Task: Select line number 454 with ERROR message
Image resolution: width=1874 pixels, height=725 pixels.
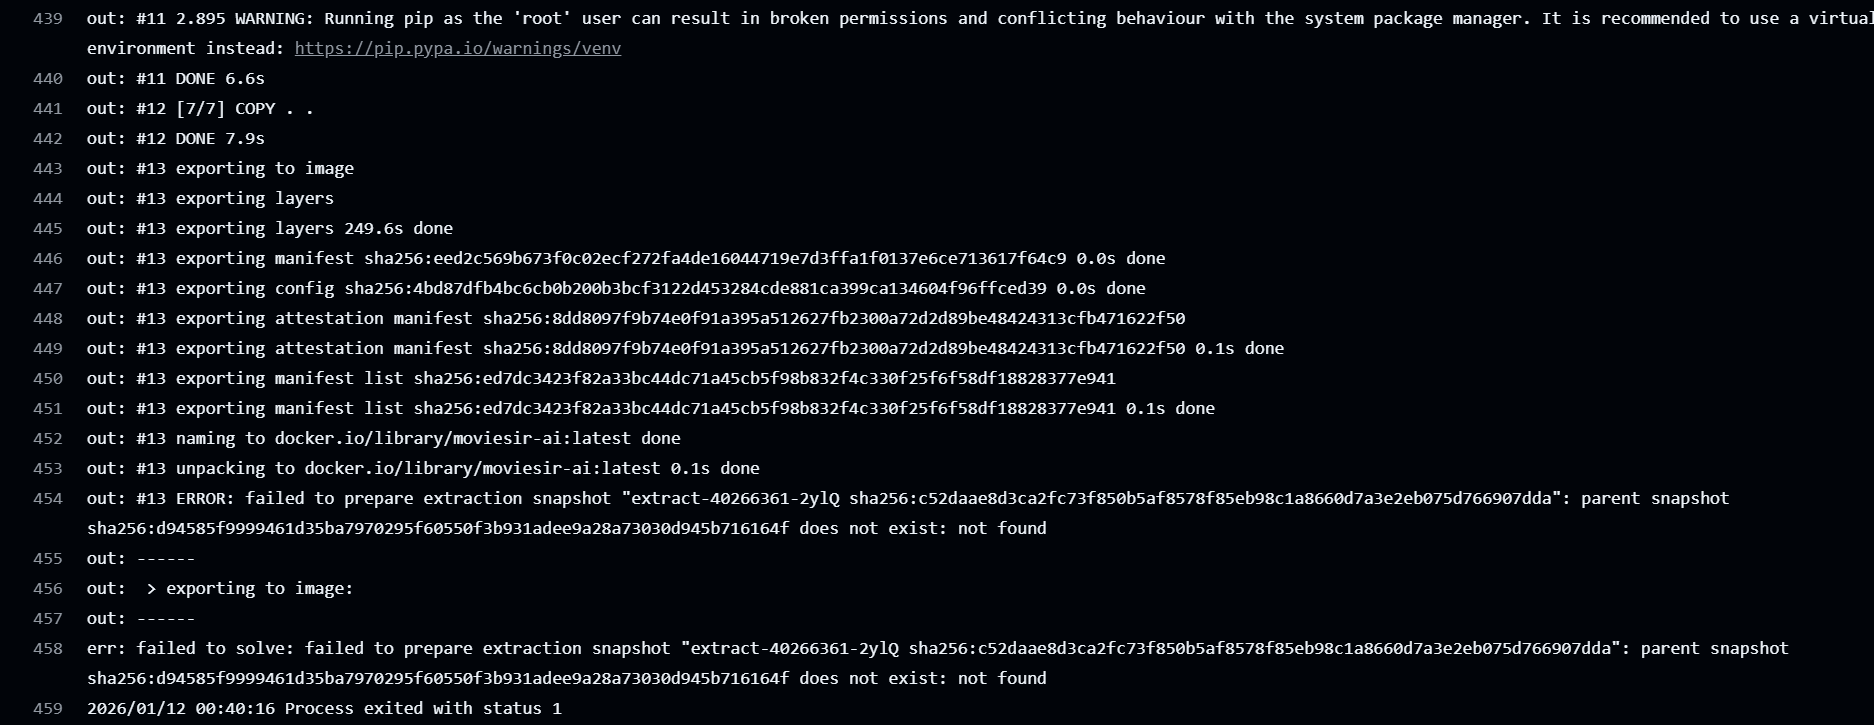Action: point(48,498)
